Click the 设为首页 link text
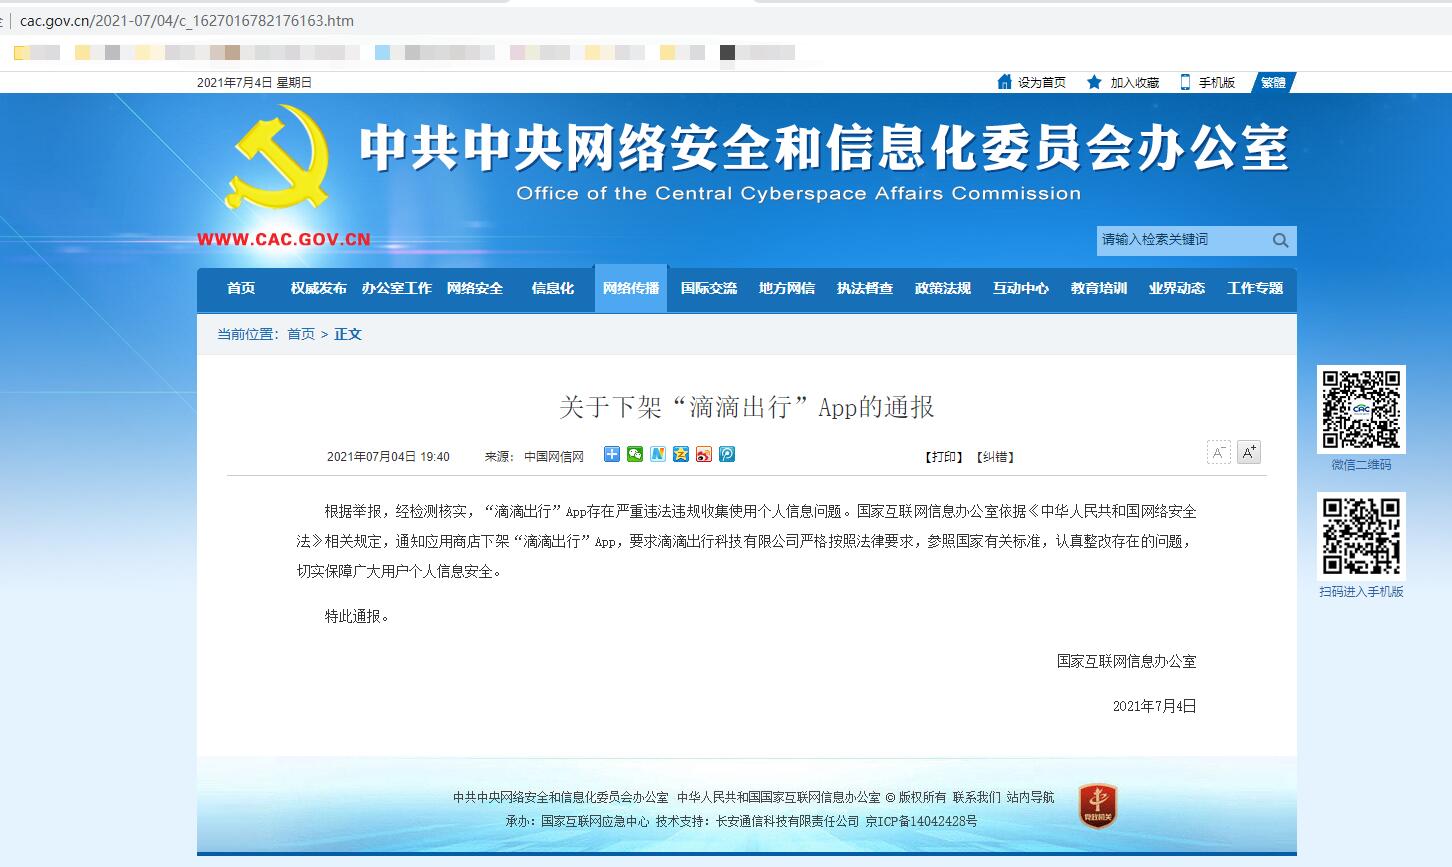This screenshot has height=867, width=1452. coord(1042,83)
